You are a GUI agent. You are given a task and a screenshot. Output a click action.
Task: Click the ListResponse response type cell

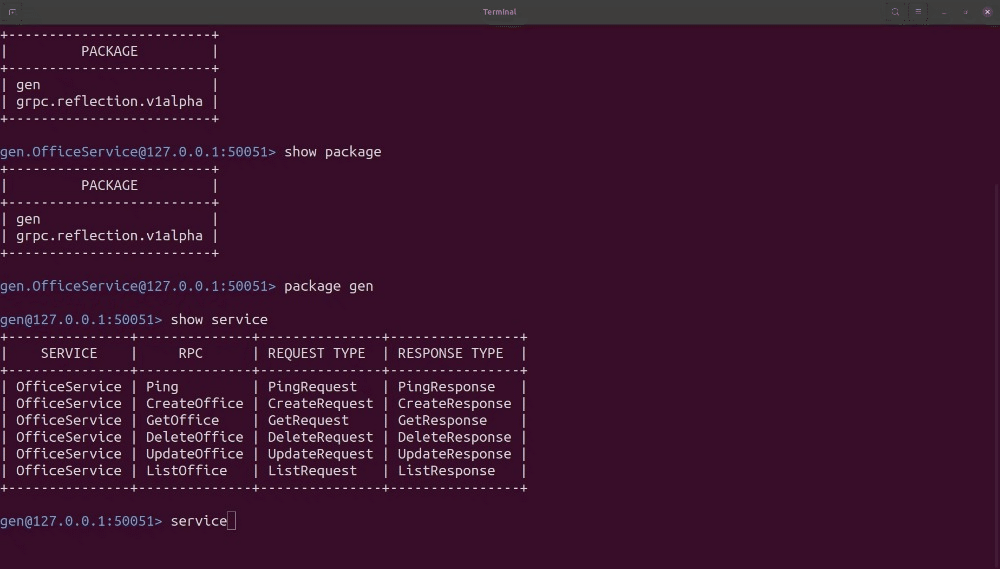pyautogui.click(x=446, y=471)
